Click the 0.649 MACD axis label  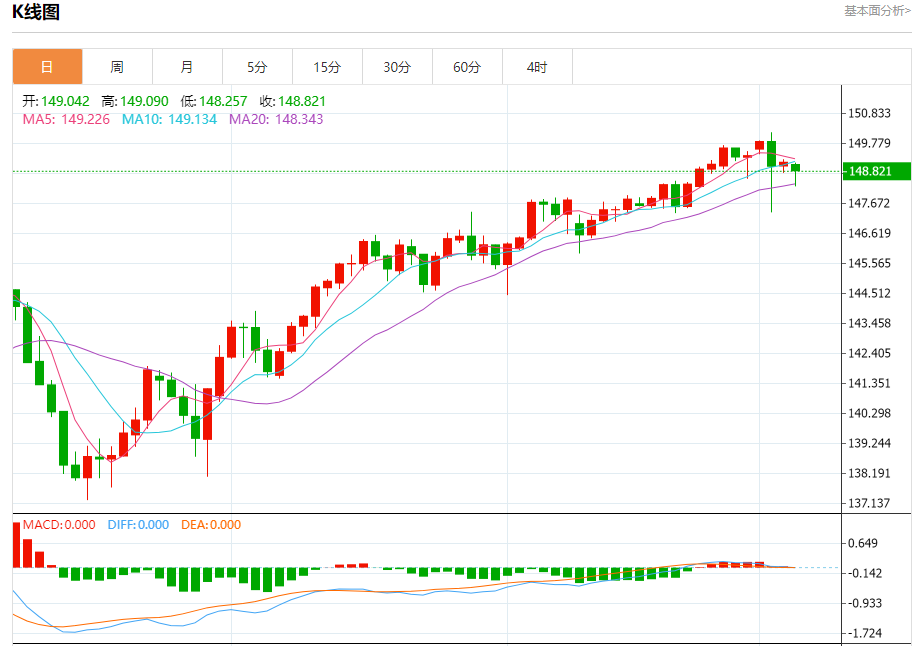tap(863, 543)
